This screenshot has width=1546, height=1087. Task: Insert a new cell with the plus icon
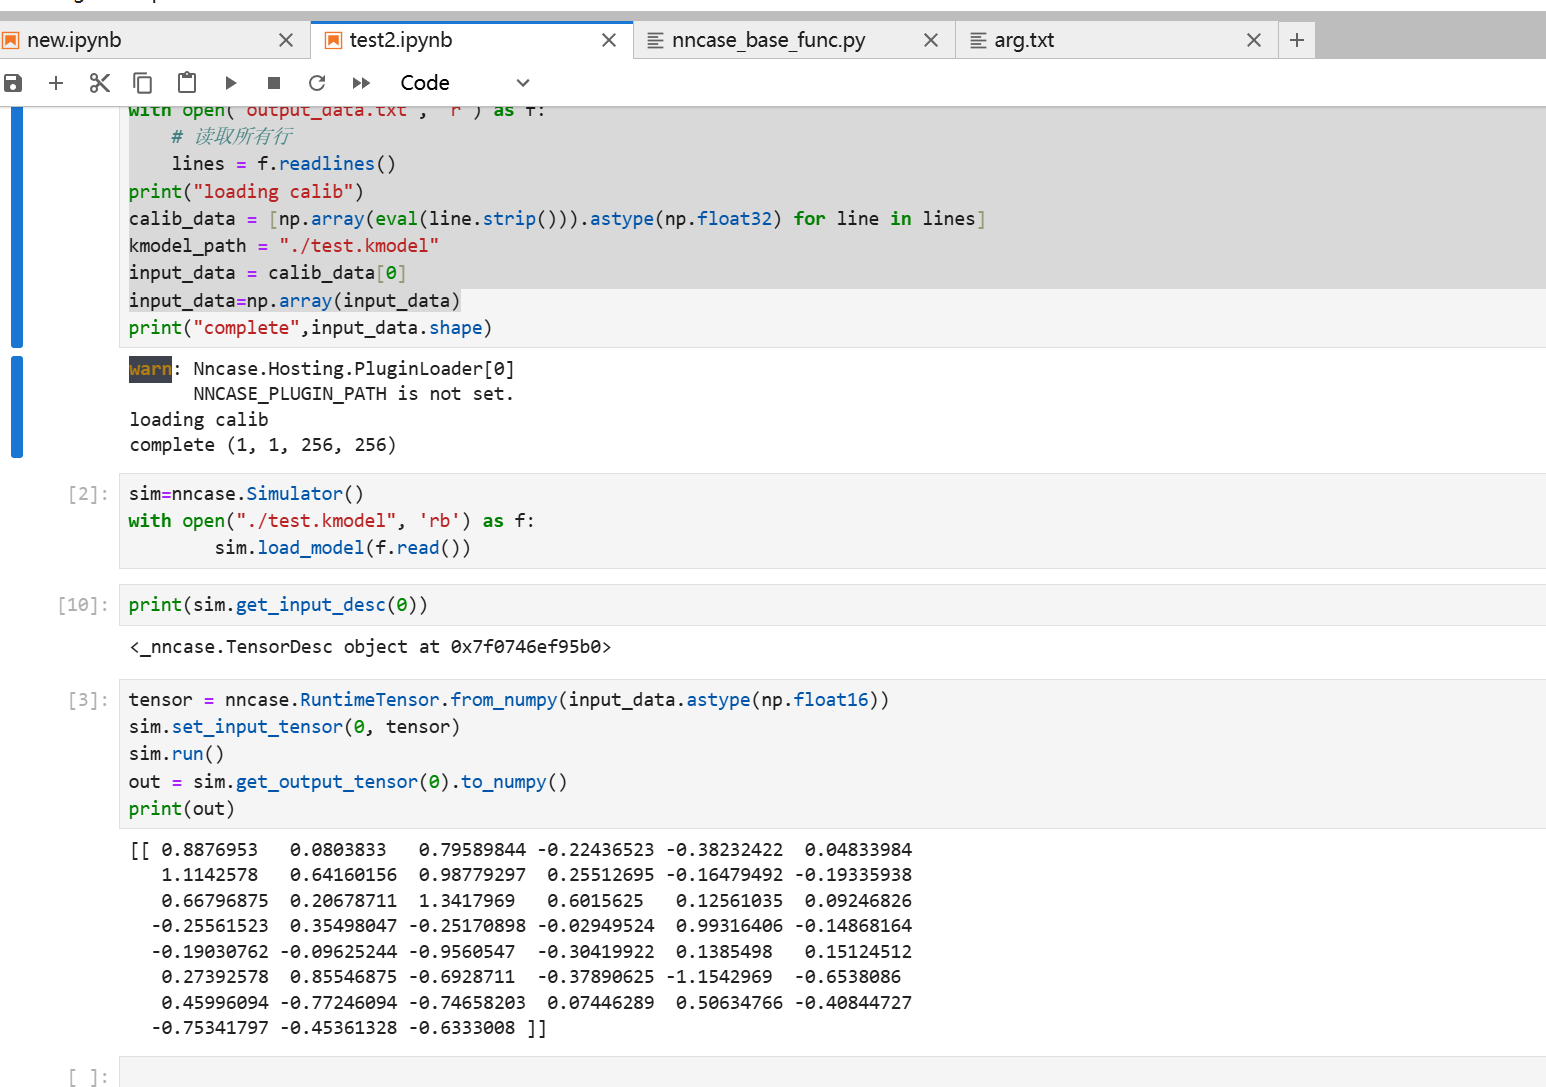56,83
